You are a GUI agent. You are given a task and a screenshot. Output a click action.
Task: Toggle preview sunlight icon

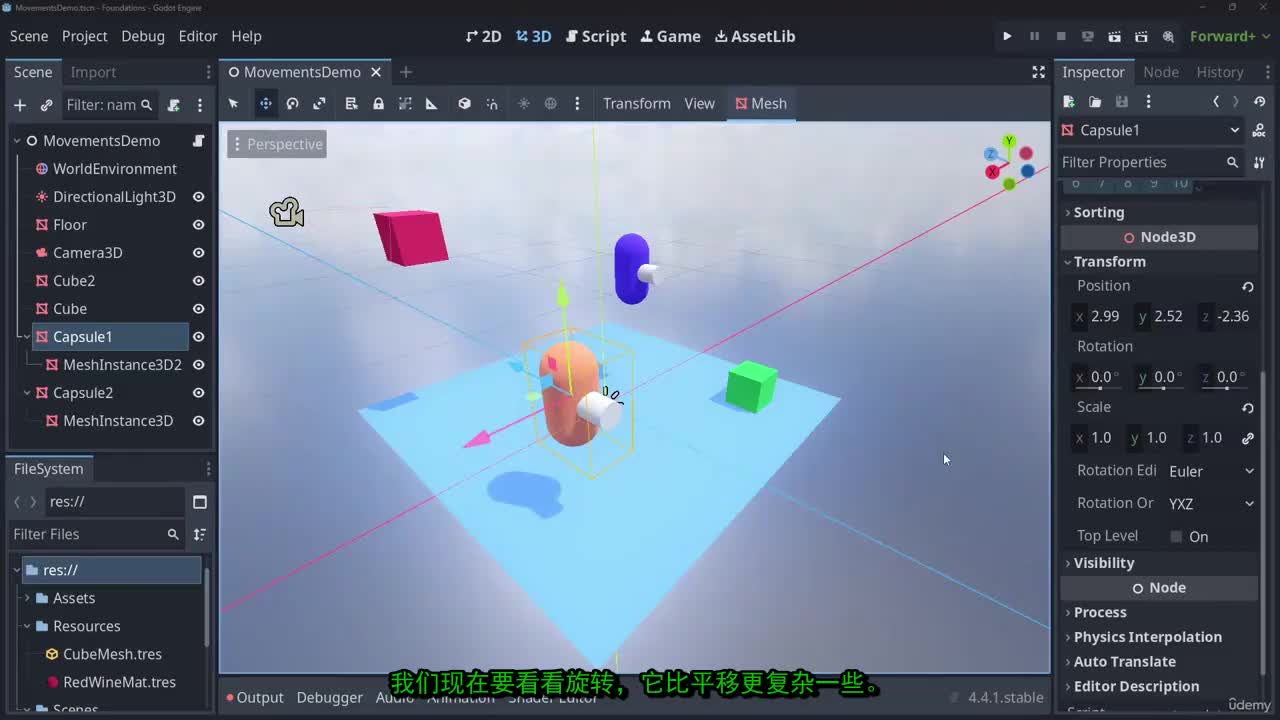pyautogui.click(x=523, y=103)
